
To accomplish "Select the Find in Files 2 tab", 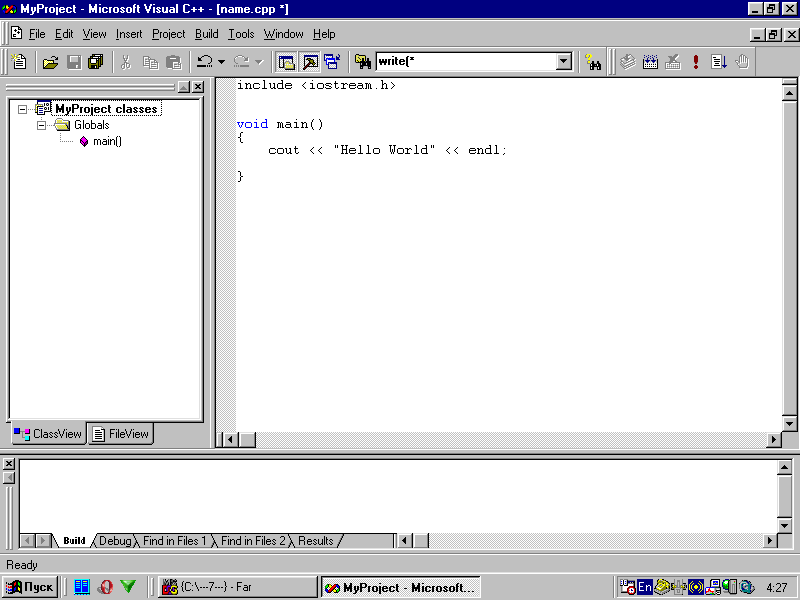I will 253,541.
